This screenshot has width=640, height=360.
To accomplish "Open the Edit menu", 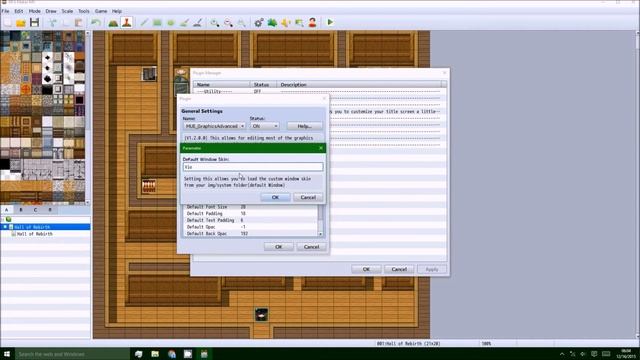I will pos(19,11).
